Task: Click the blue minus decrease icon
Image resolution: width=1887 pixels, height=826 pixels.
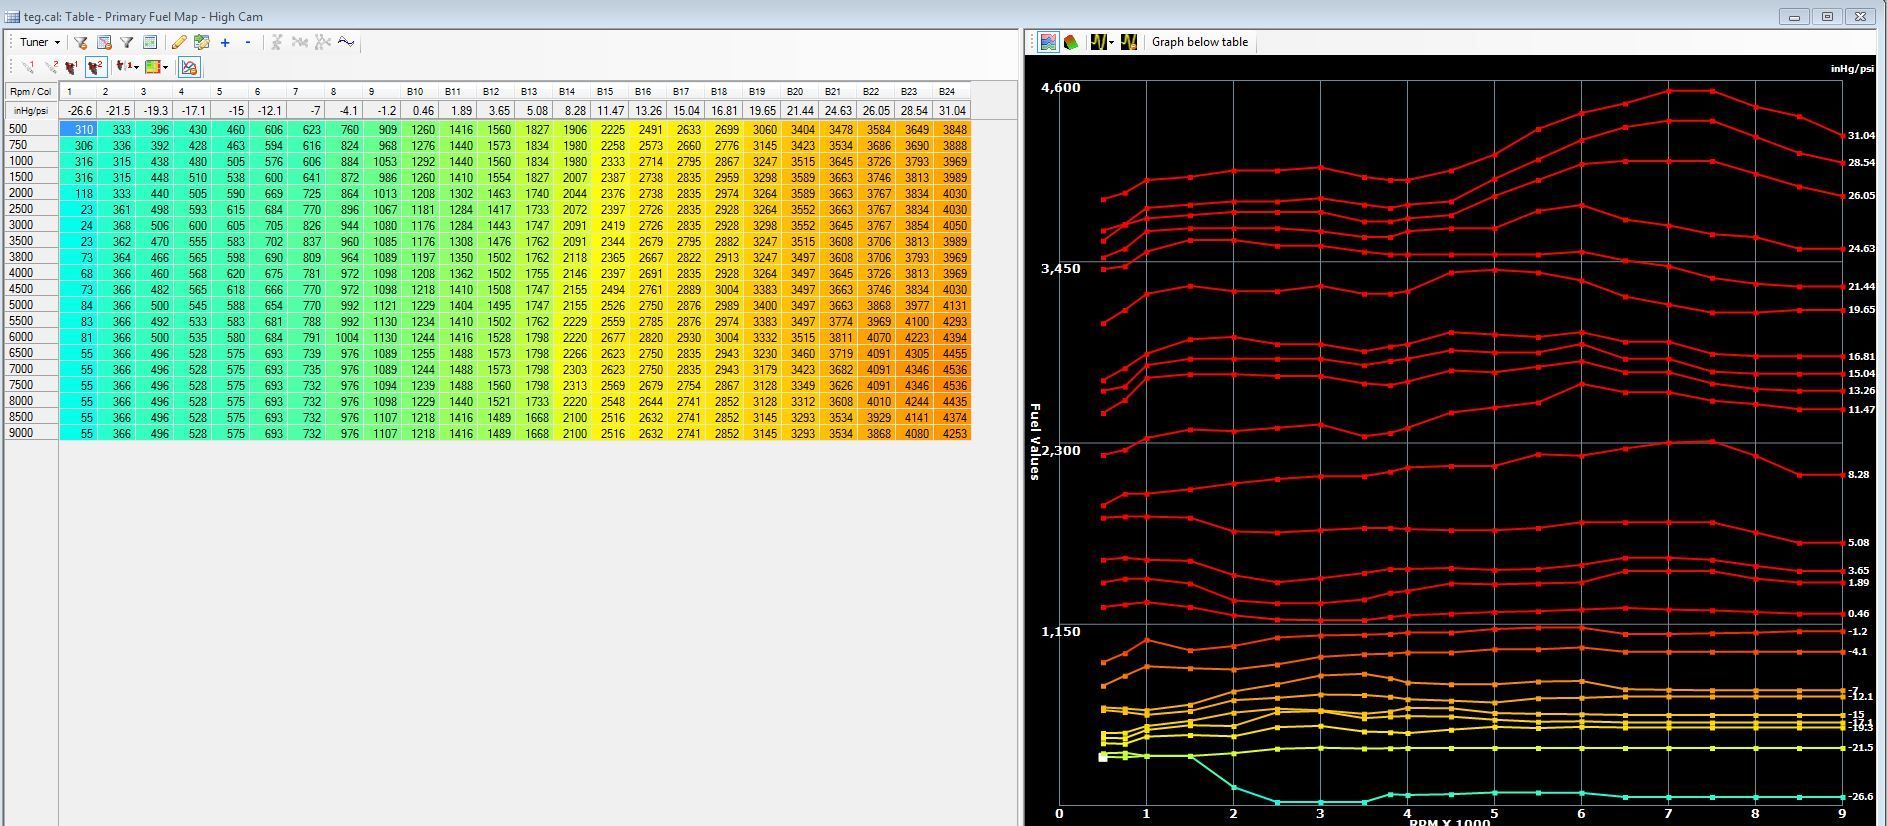Action: coord(248,42)
